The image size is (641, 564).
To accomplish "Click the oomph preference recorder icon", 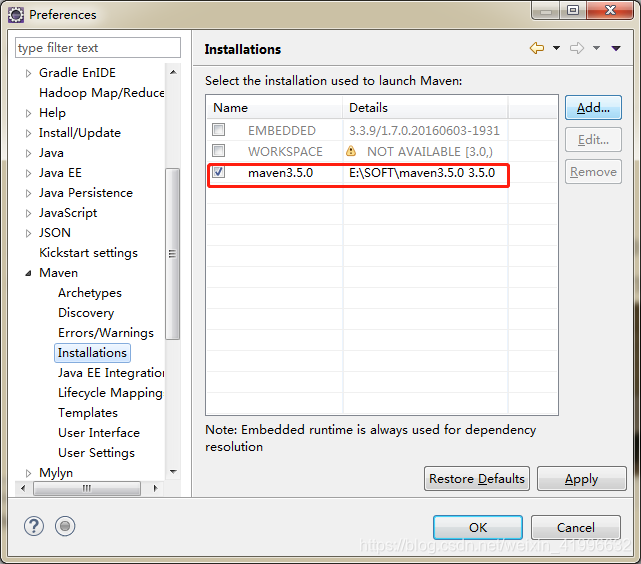I will pyautogui.click(x=65, y=526).
